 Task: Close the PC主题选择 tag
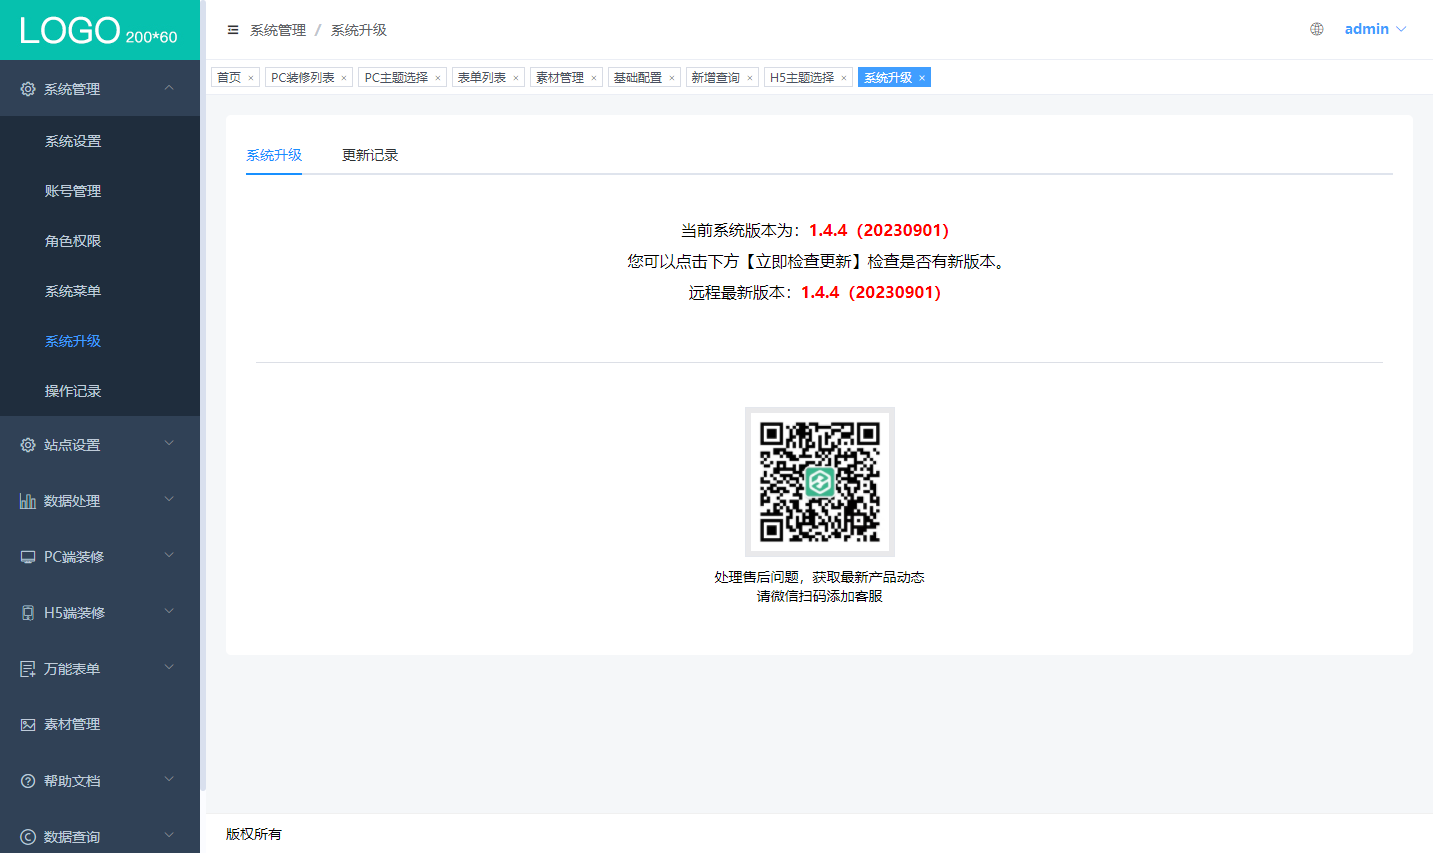pyautogui.click(x=437, y=78)
